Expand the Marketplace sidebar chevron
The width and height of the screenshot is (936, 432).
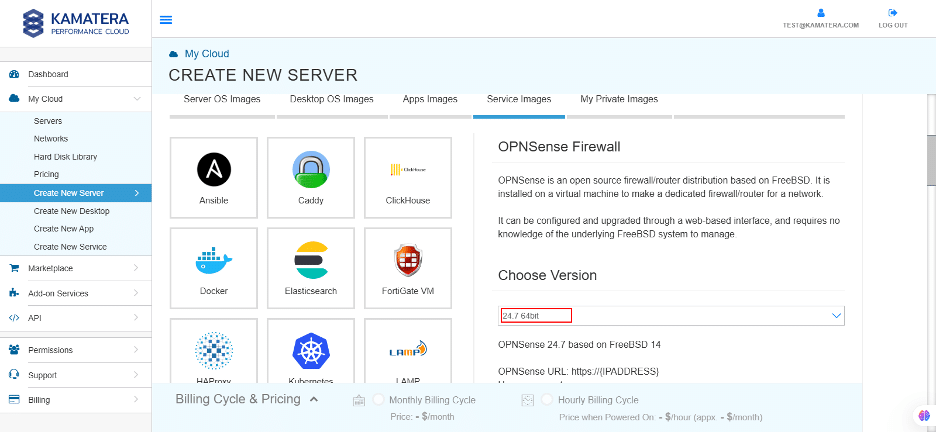click(137, 268)
